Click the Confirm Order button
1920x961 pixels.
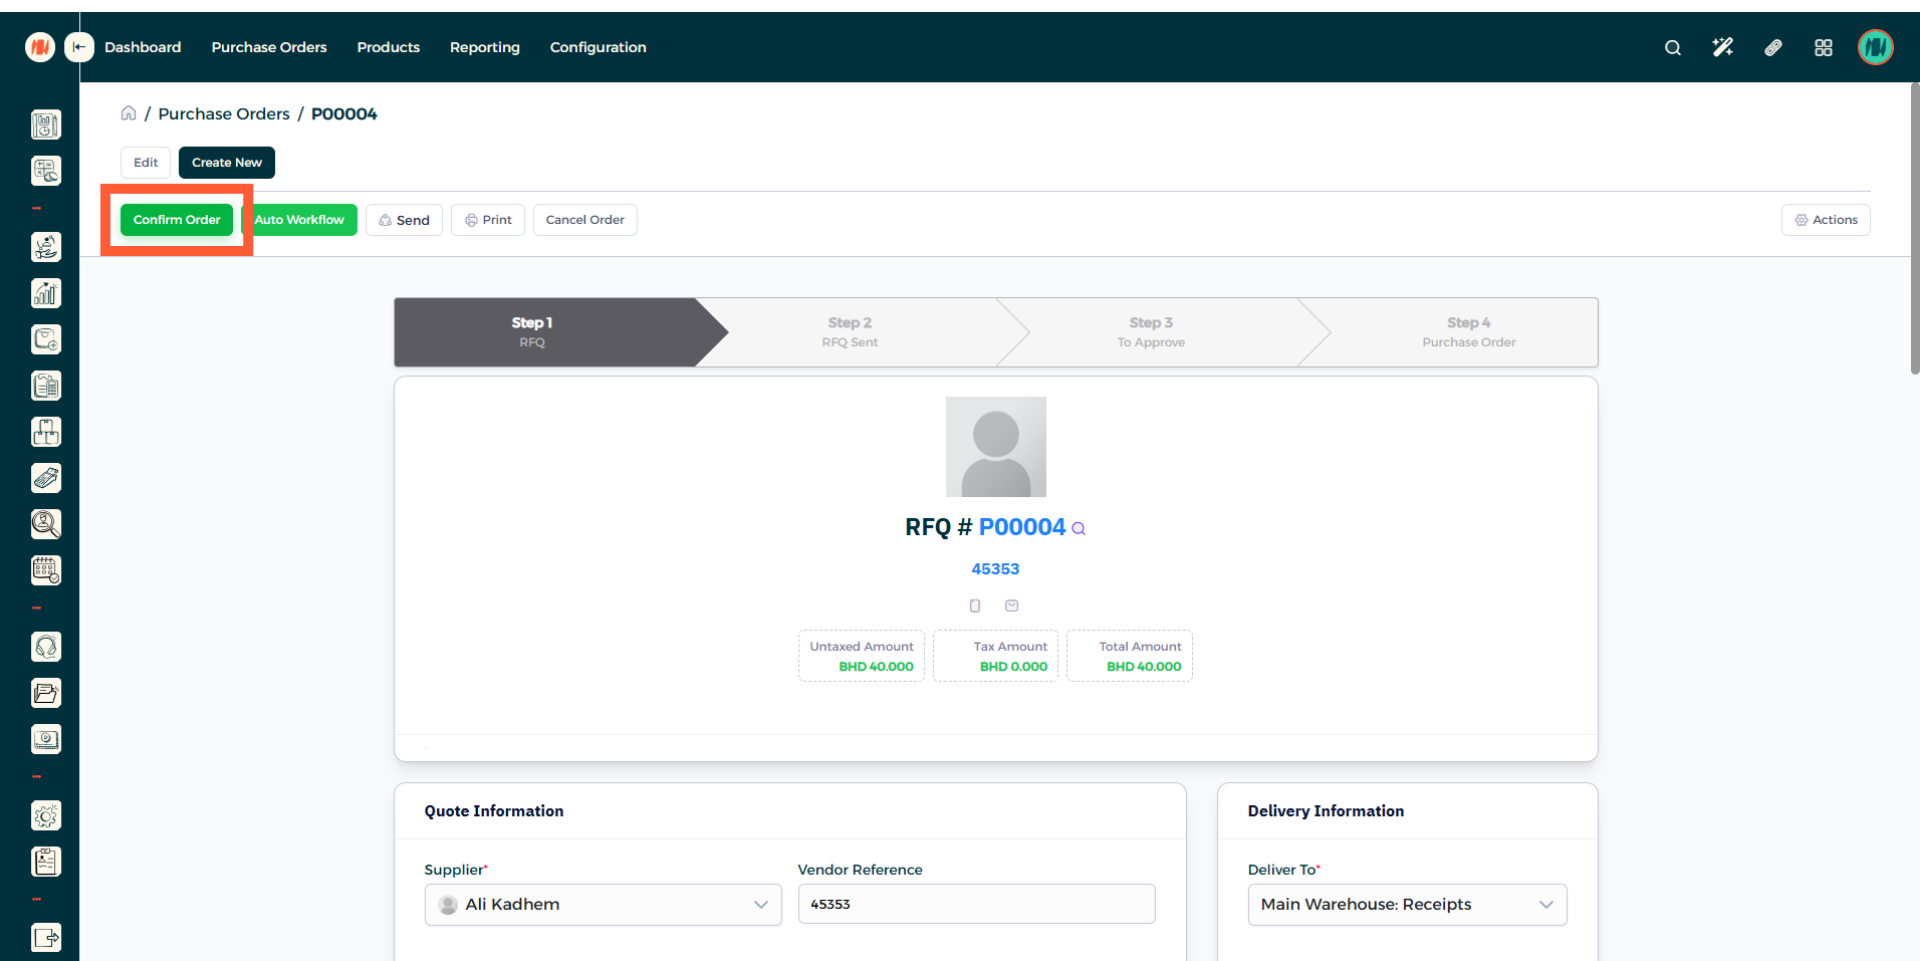(x=177, y=220)
